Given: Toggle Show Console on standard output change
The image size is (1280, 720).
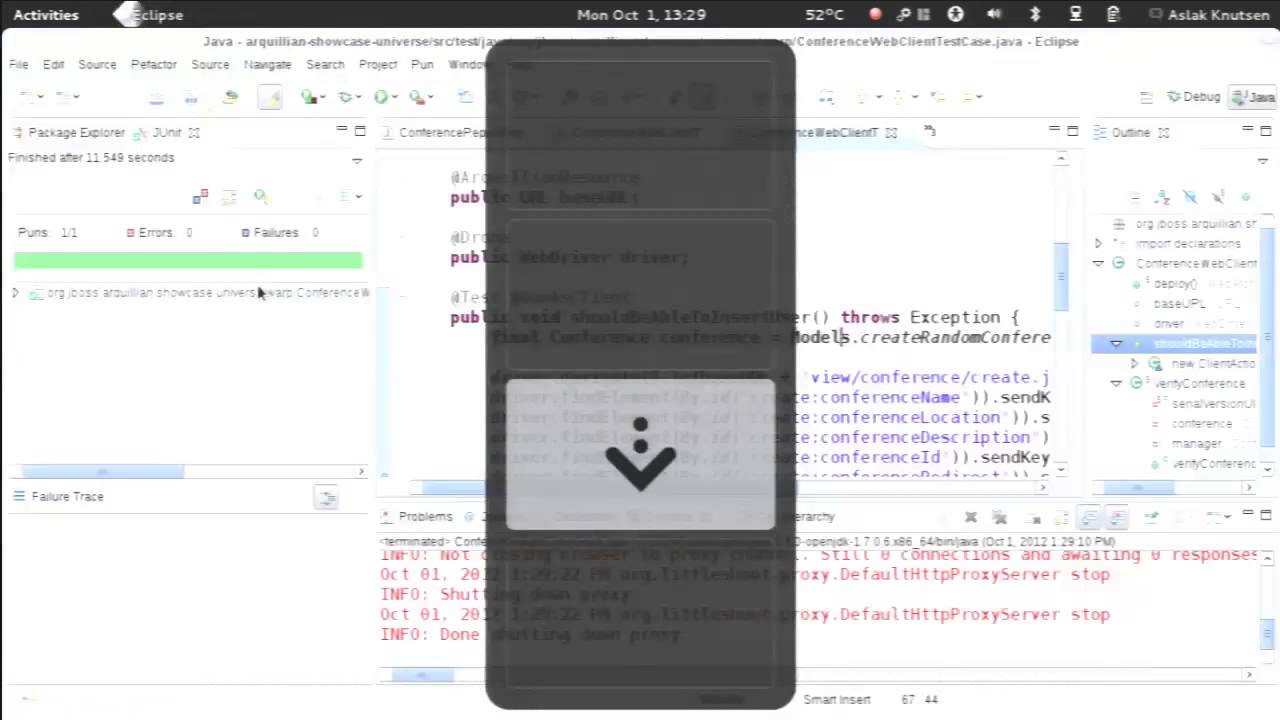Looking at the screenshot, I should tap(1089, 517).
